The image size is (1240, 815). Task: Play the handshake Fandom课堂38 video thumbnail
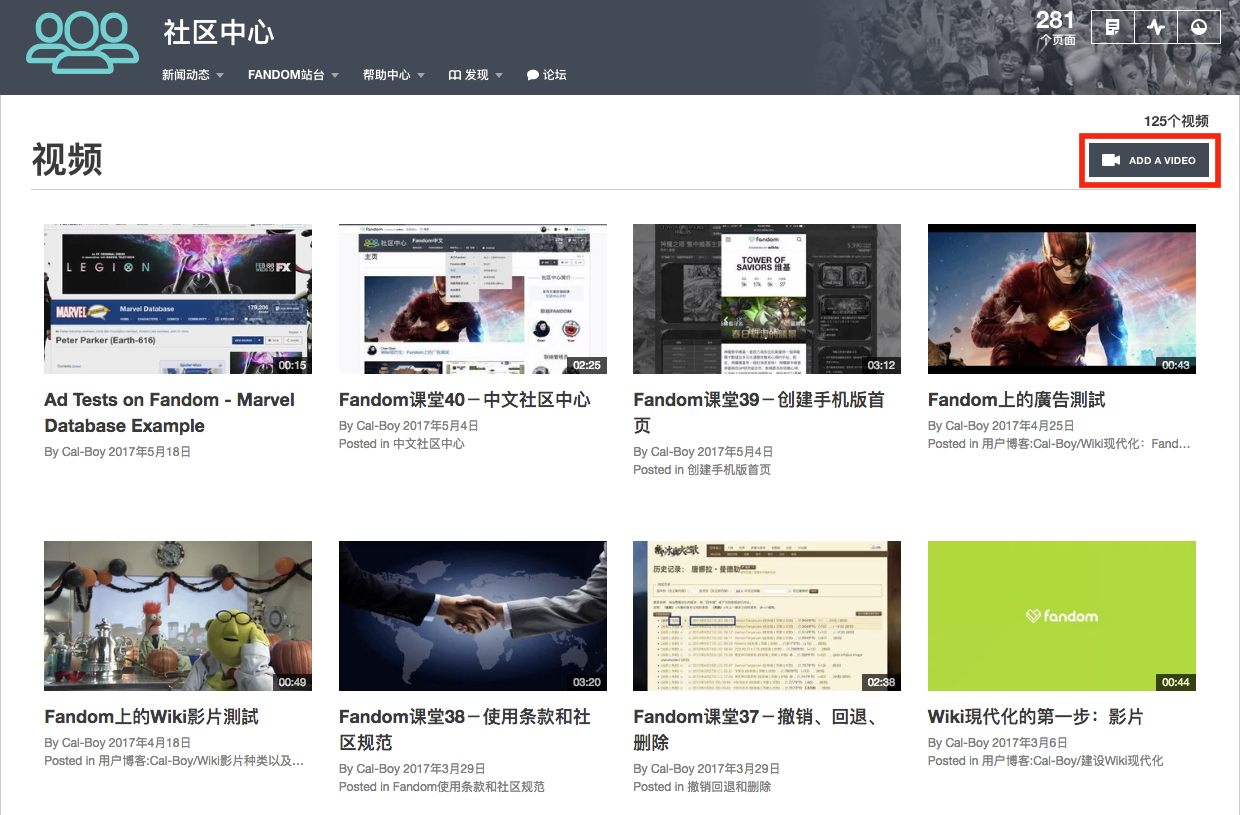(473, 616)
